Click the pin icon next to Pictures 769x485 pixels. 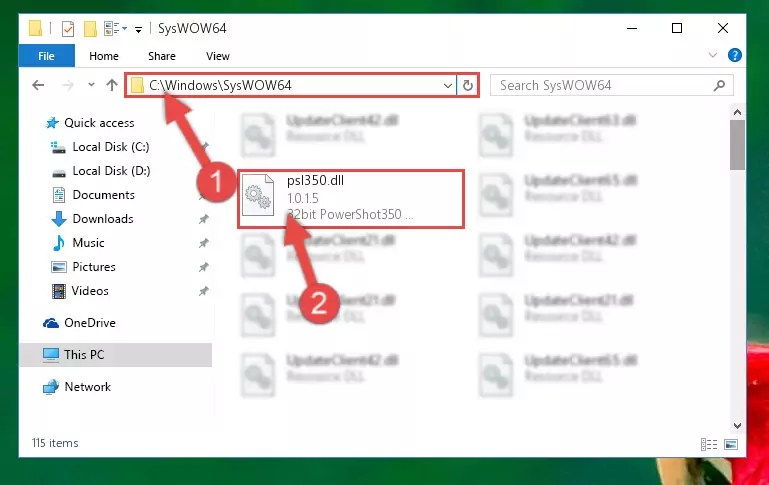click(204, 267)
